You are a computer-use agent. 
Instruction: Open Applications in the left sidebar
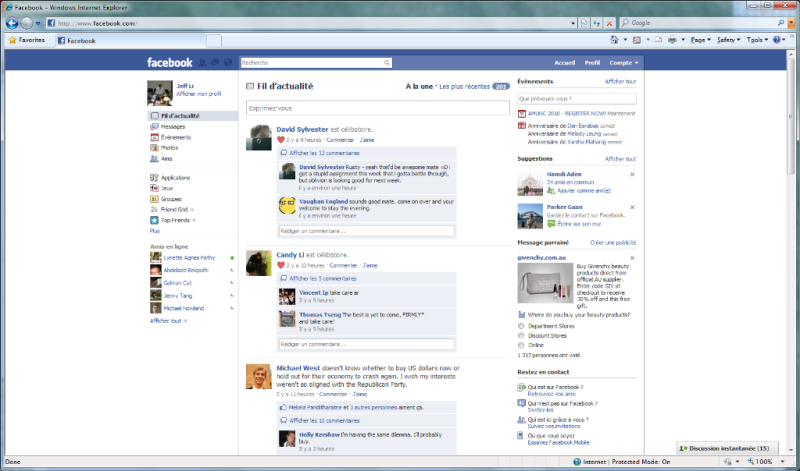(175, 177)
